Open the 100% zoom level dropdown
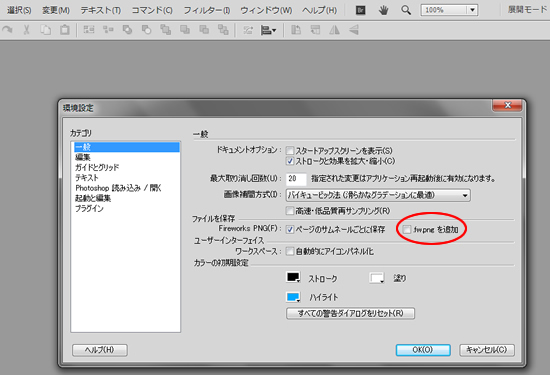 click(472, 10)
